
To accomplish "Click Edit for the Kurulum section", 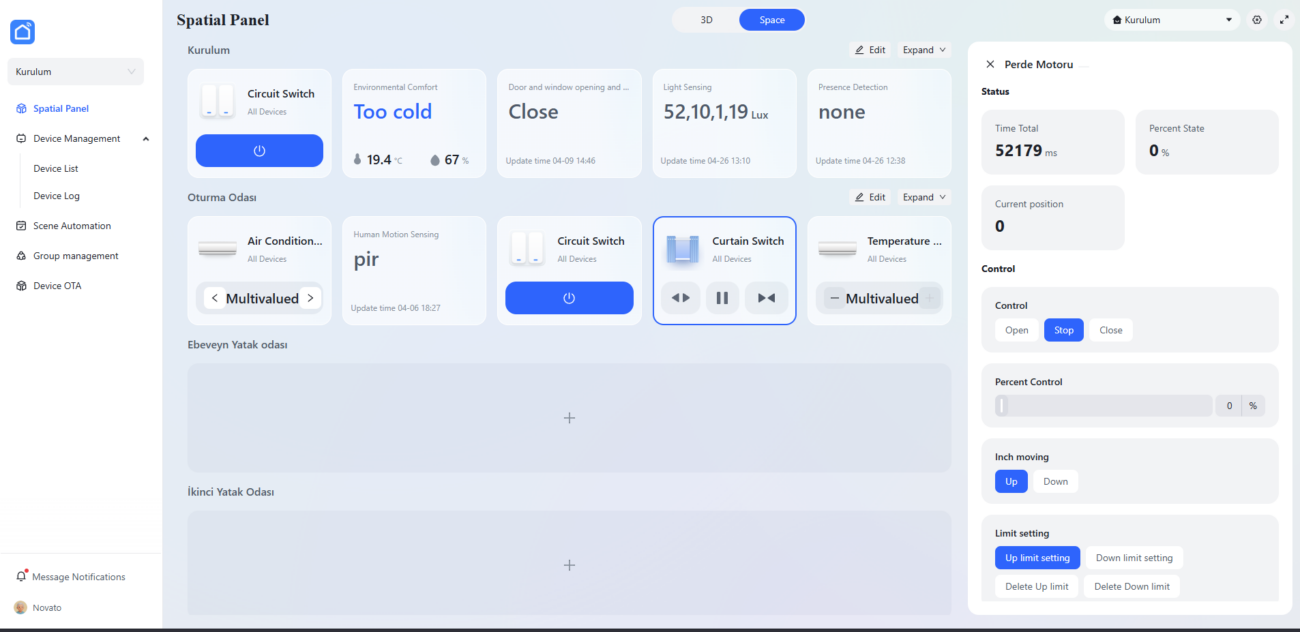I will pyautogui.click(x=870, y=49).
